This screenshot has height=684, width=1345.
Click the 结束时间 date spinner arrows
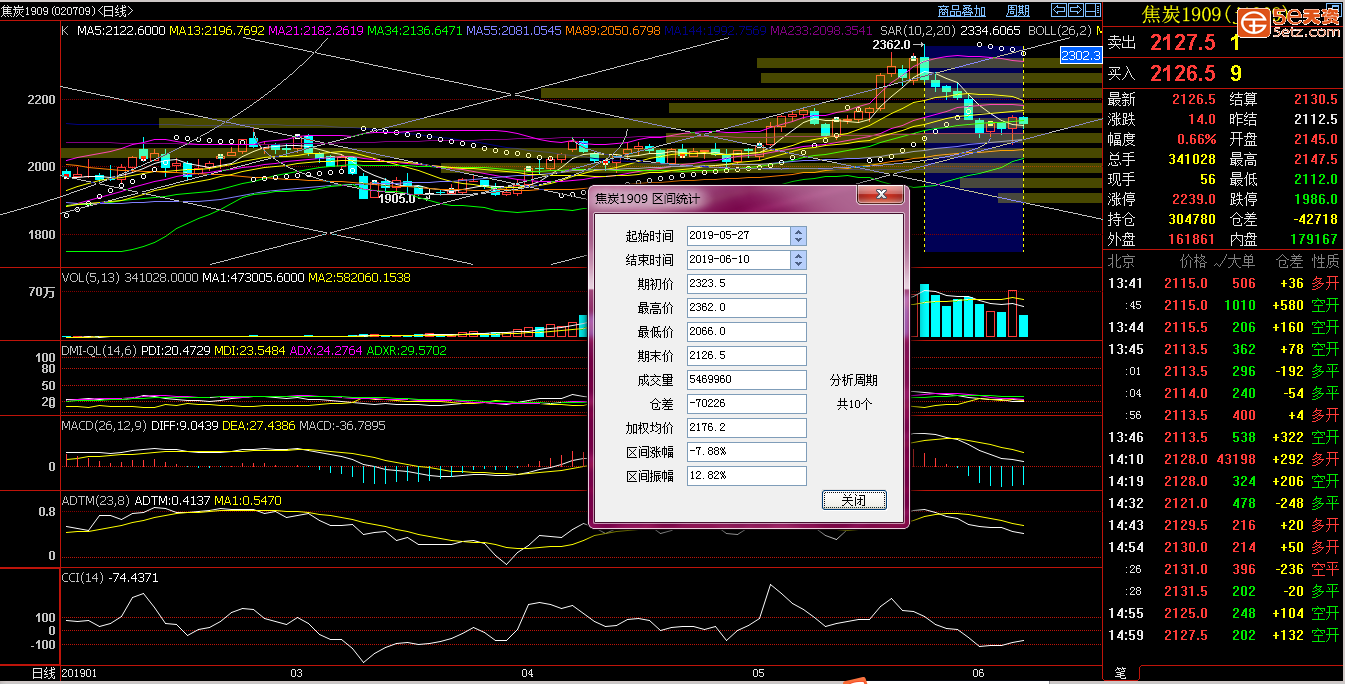pyautogui.click(x=798, y=260)
